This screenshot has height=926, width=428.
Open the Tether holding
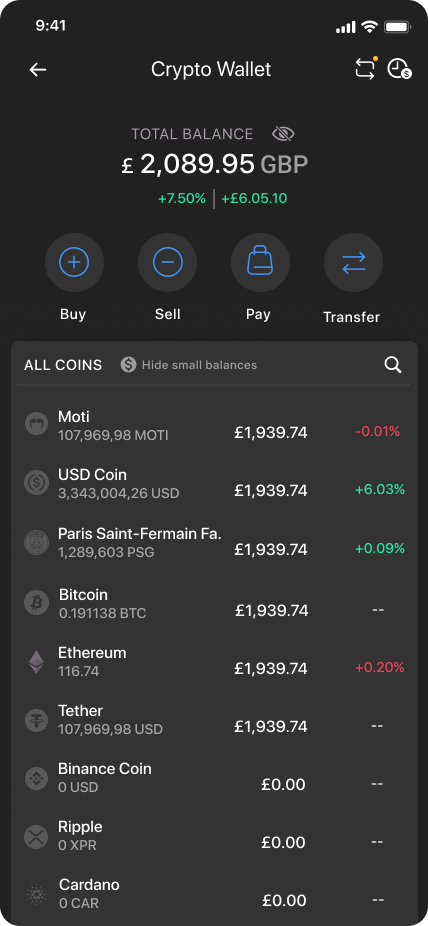[214, 719]
